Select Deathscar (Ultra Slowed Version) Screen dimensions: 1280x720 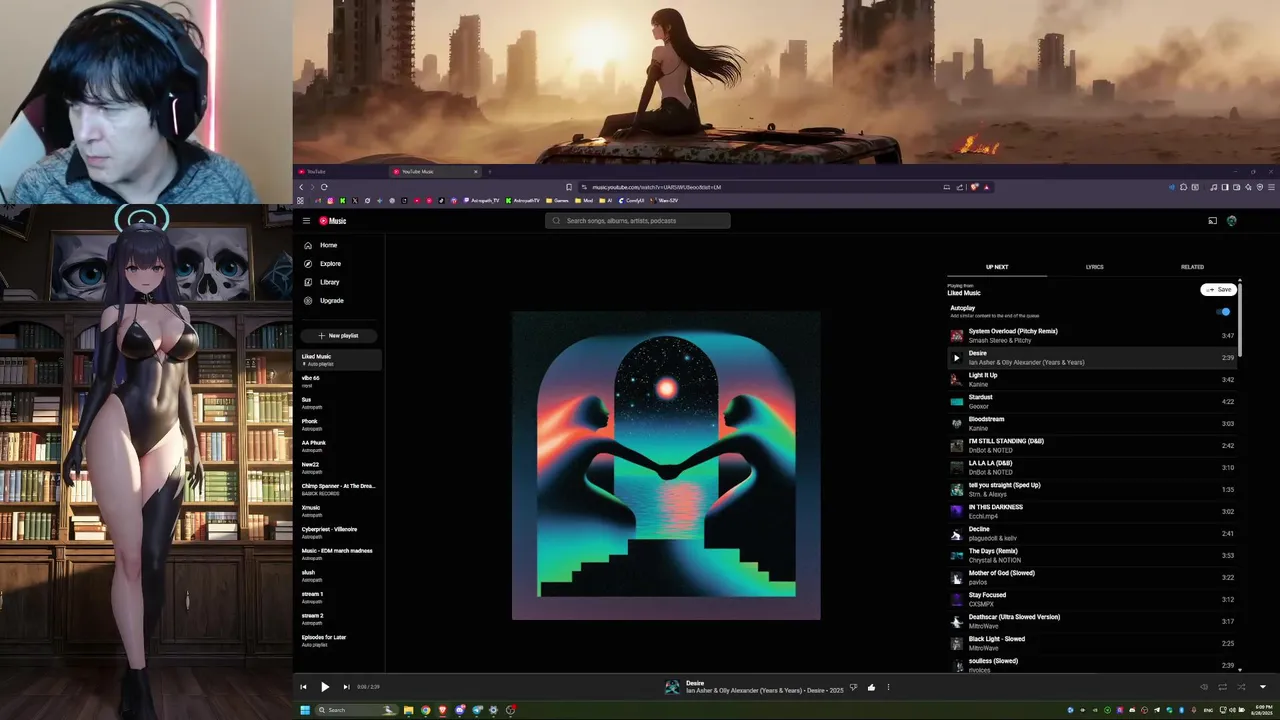click(x=1092, y=622)
